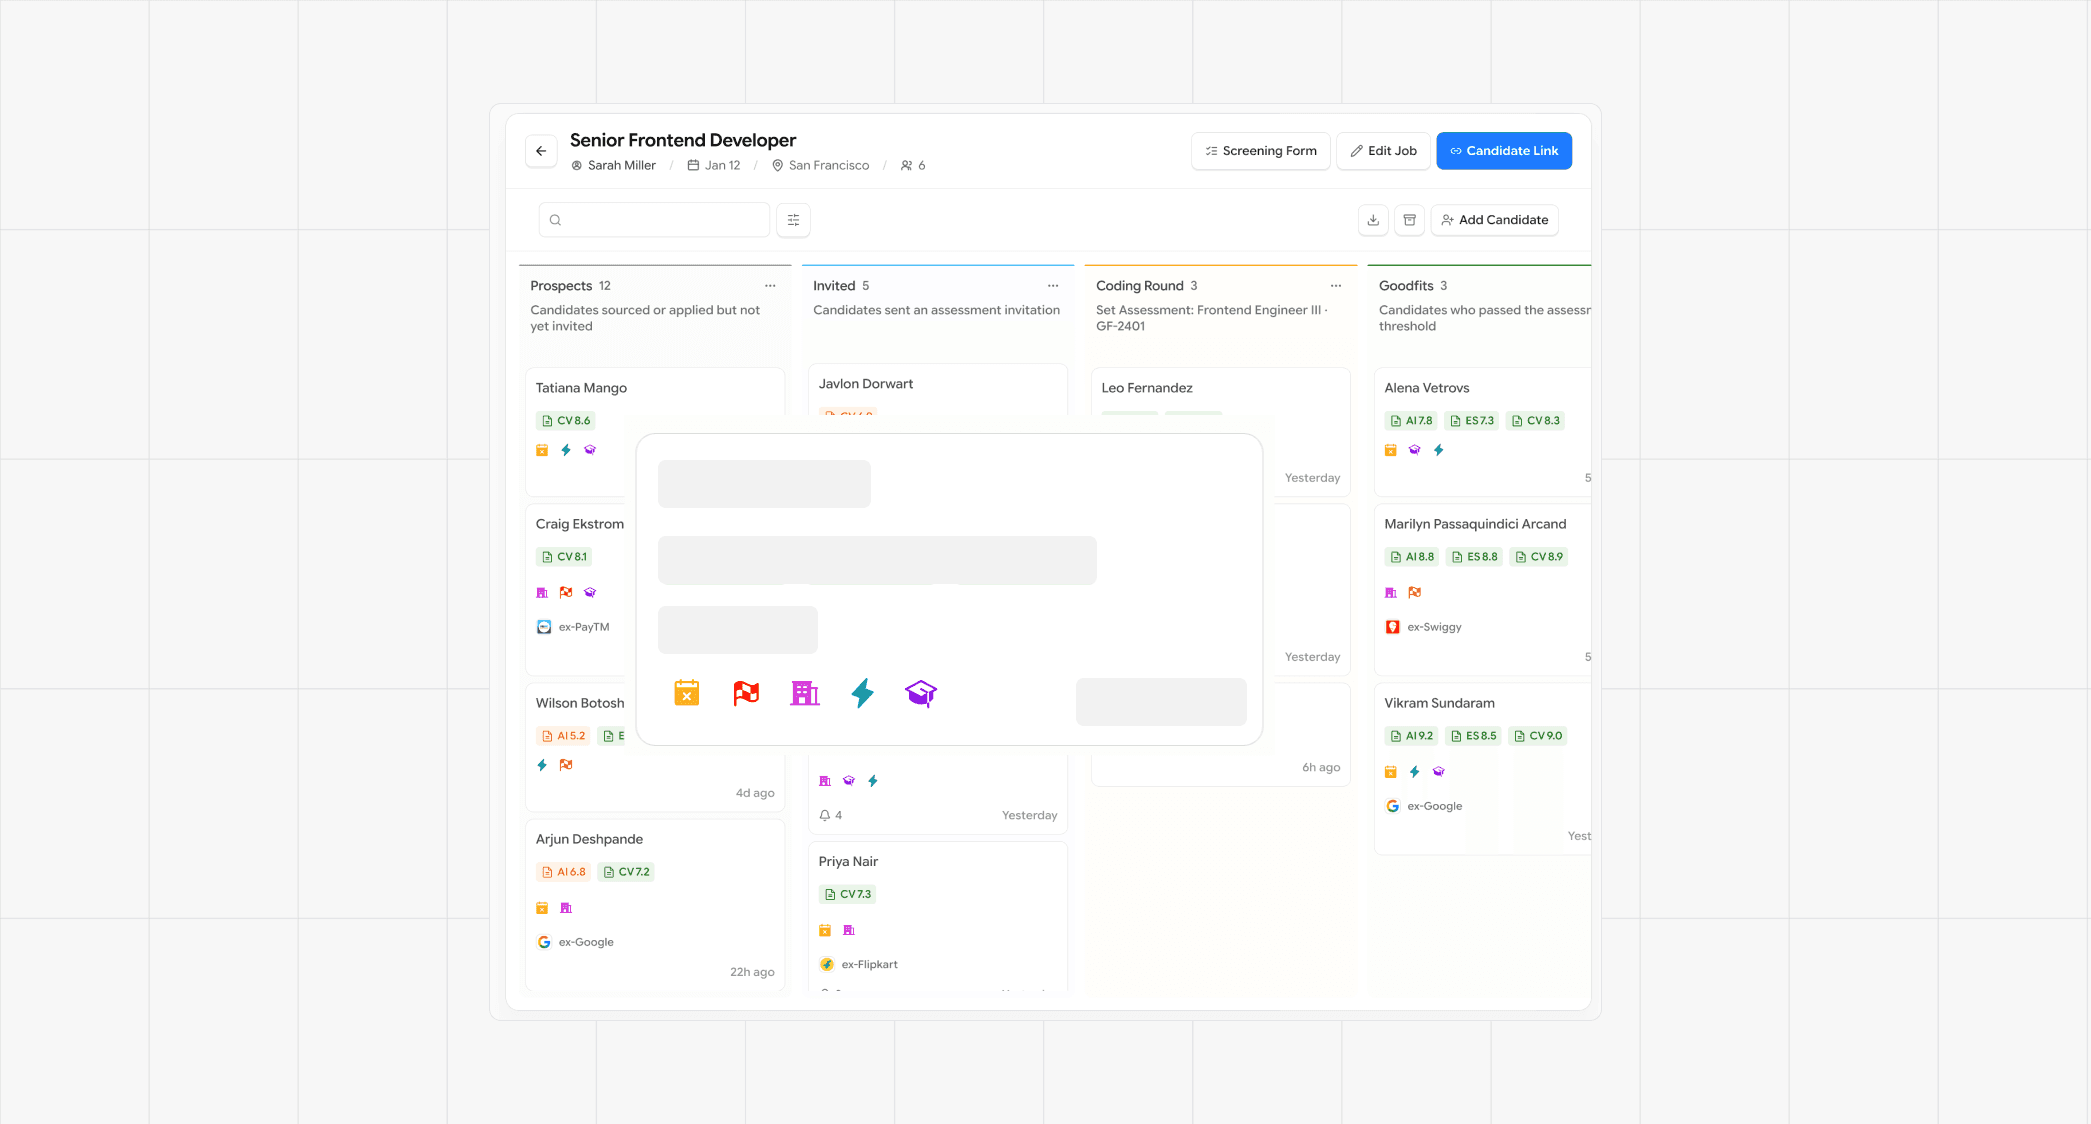
Task: Select the graduation cap icon in the overlay
Action: pos(921,693)
